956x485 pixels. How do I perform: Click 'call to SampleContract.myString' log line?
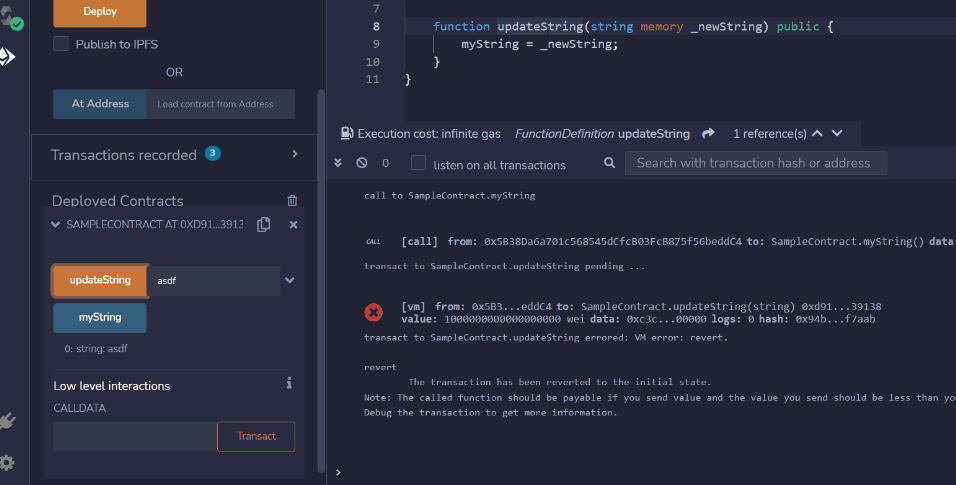tap(449, 195)
